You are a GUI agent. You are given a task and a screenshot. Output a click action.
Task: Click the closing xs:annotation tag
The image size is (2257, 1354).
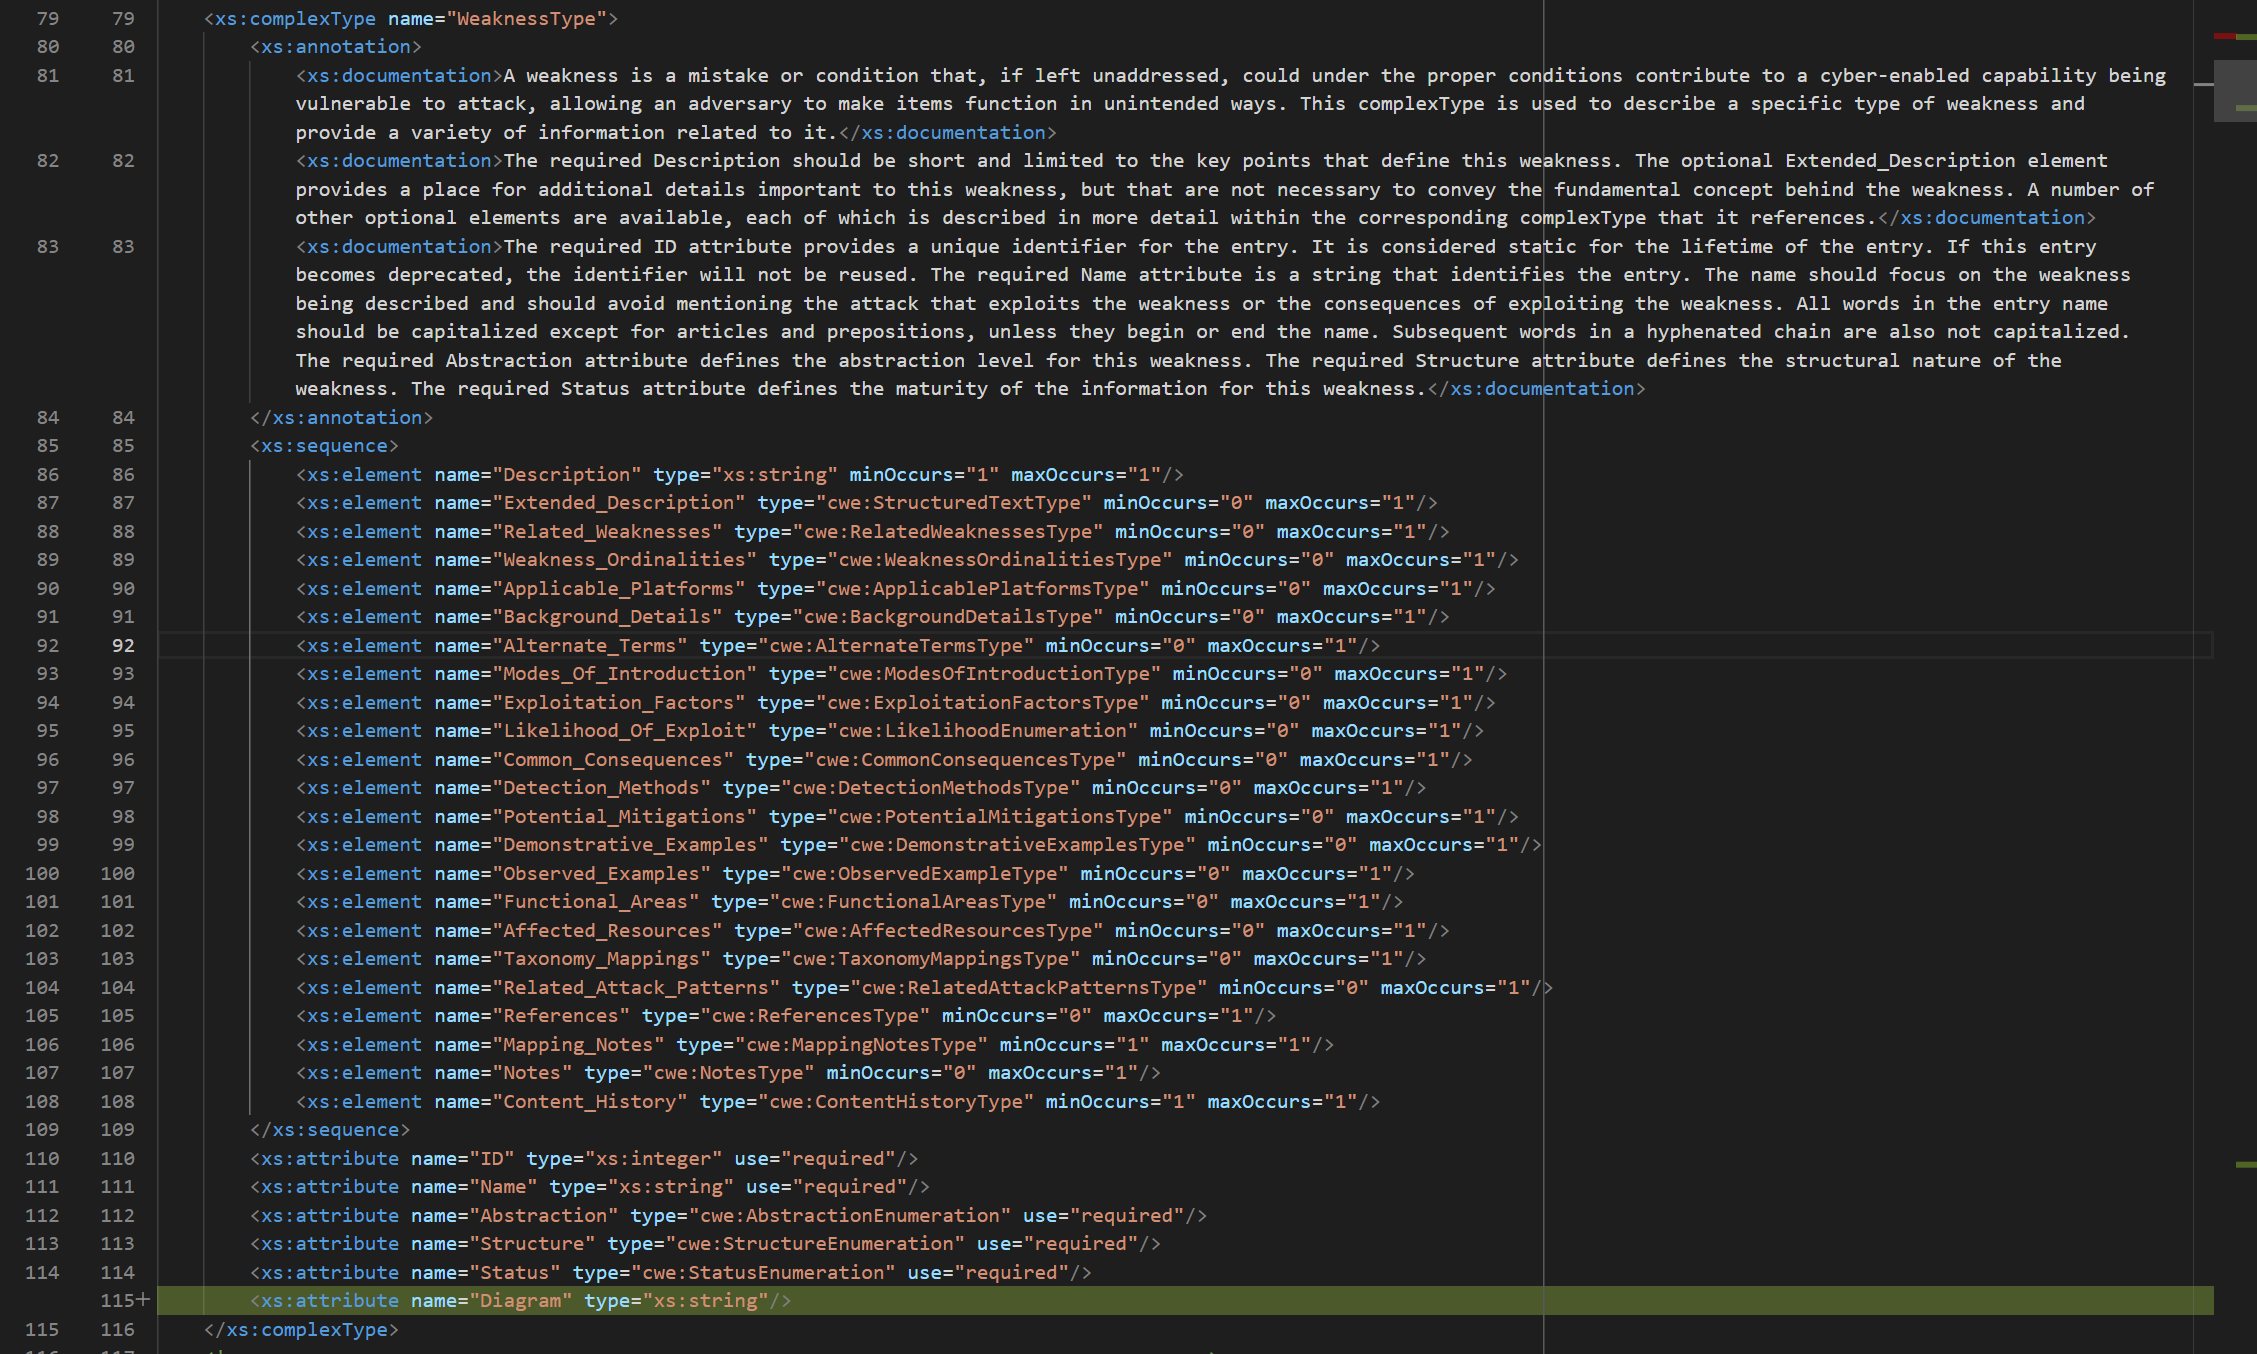[341, 418]
